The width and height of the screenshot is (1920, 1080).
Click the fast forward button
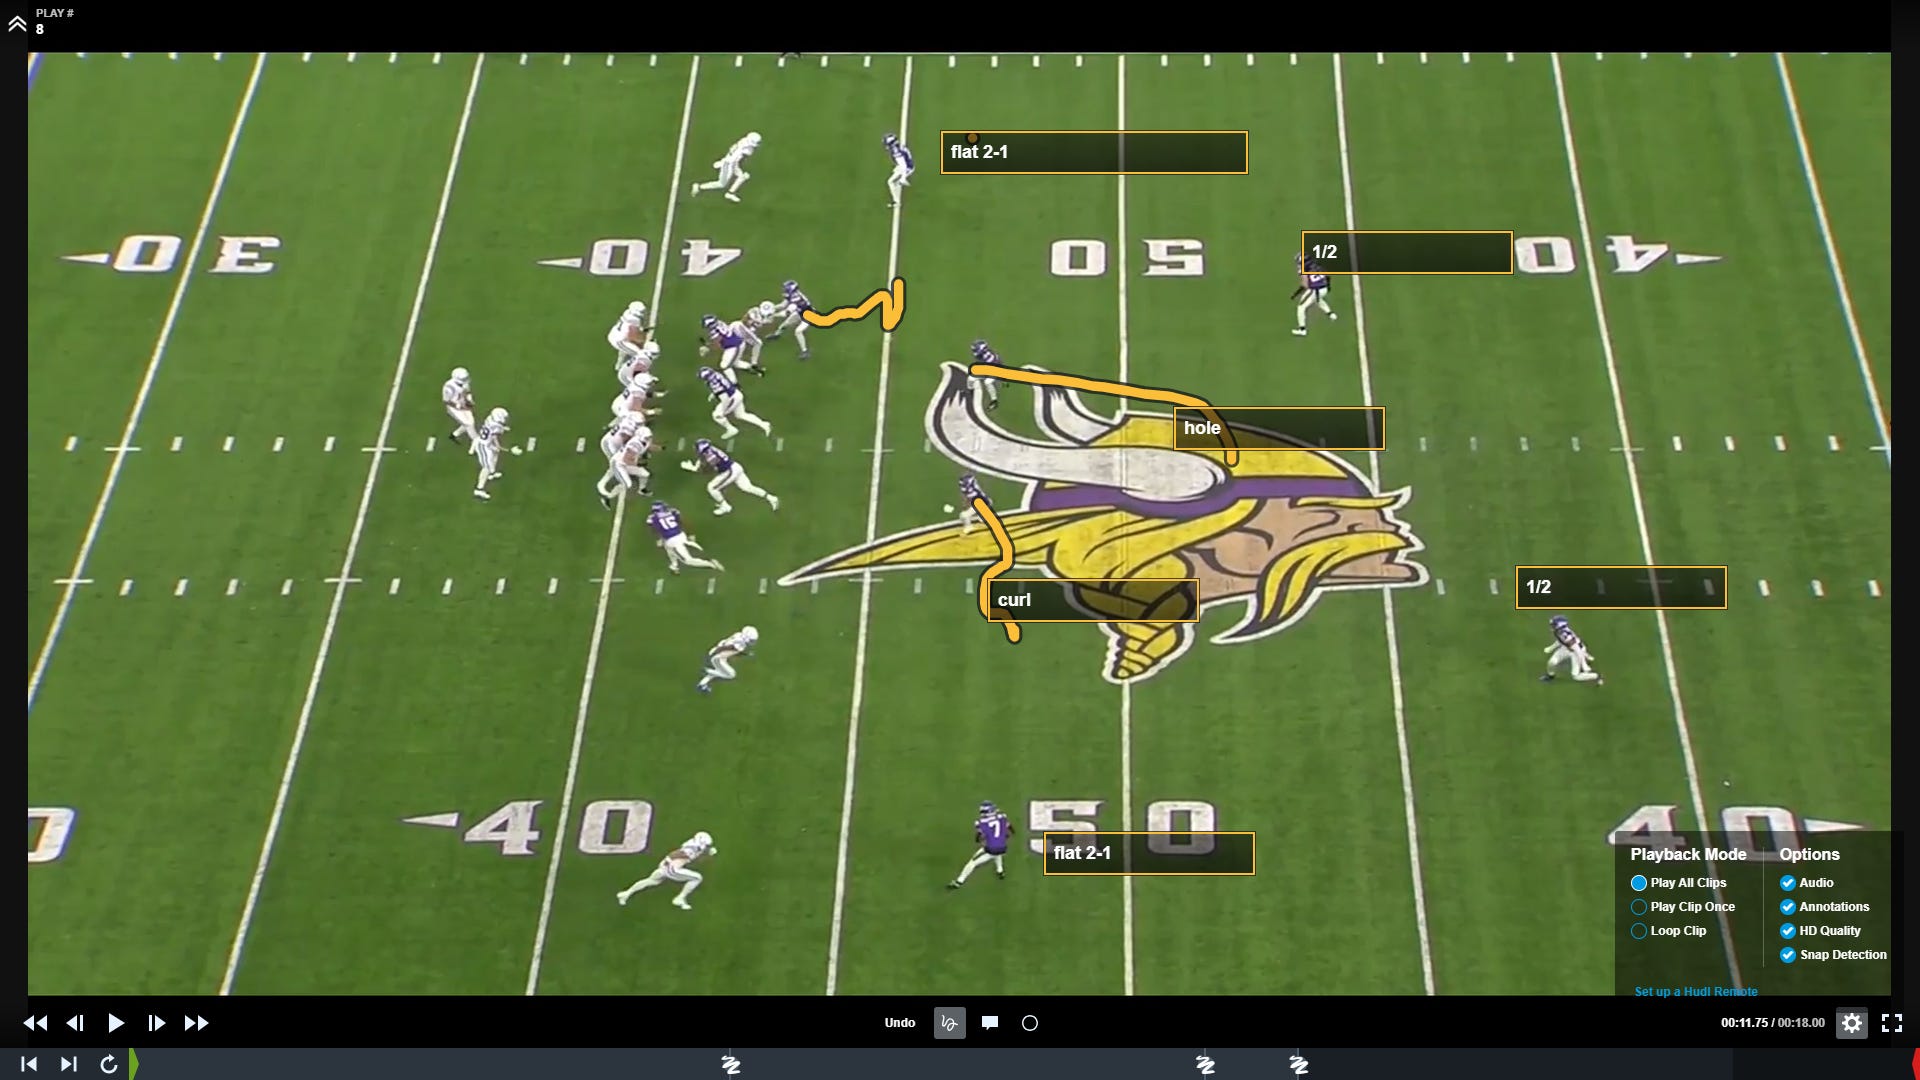pos(197,1023)
